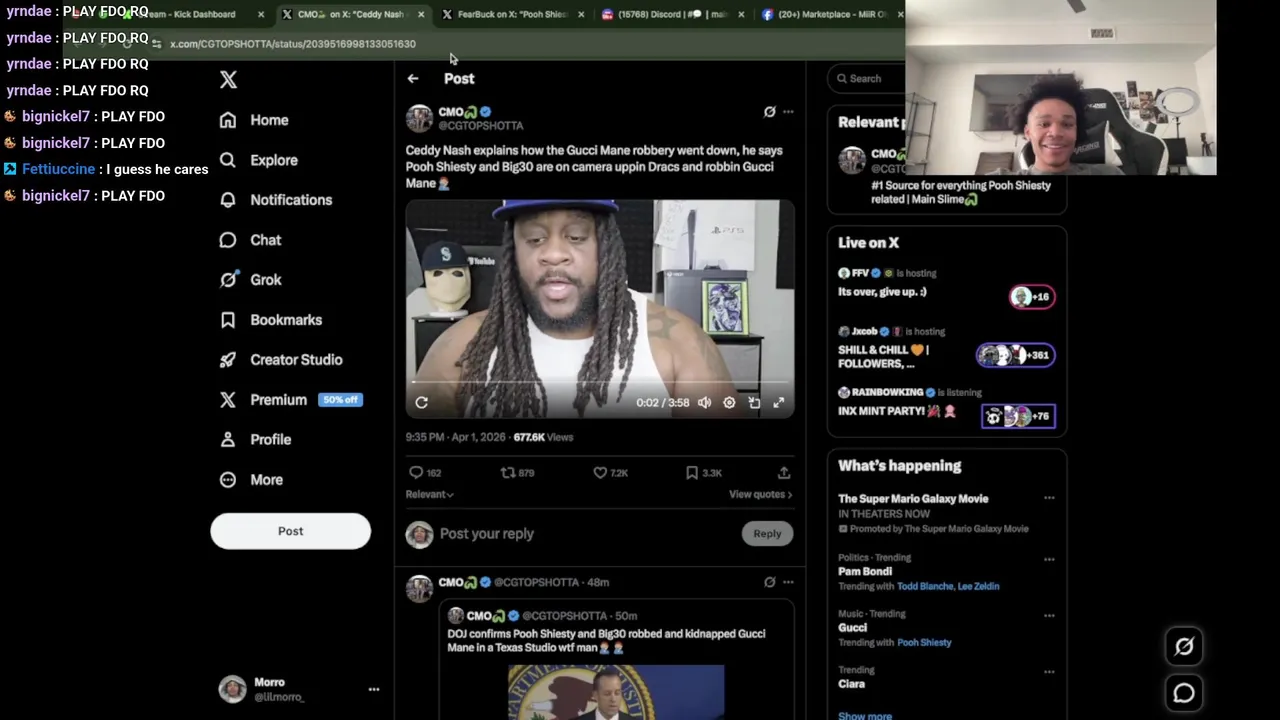This screenshot has height=720, width=1280.
Task: Click the Search box
Action: tap(866, 79)
